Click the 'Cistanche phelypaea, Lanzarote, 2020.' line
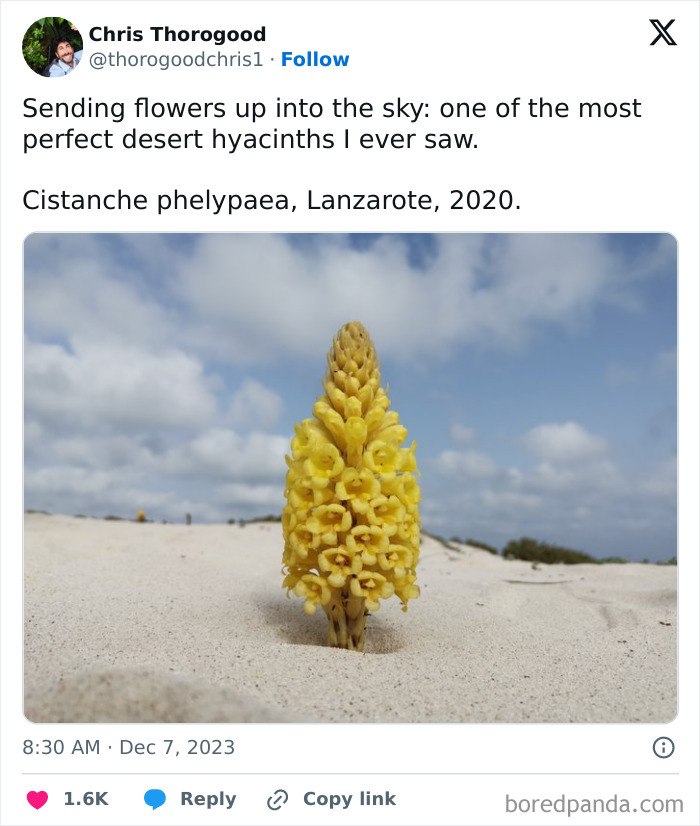This screenshot has width=700, height=826. [x=271, y=200]
